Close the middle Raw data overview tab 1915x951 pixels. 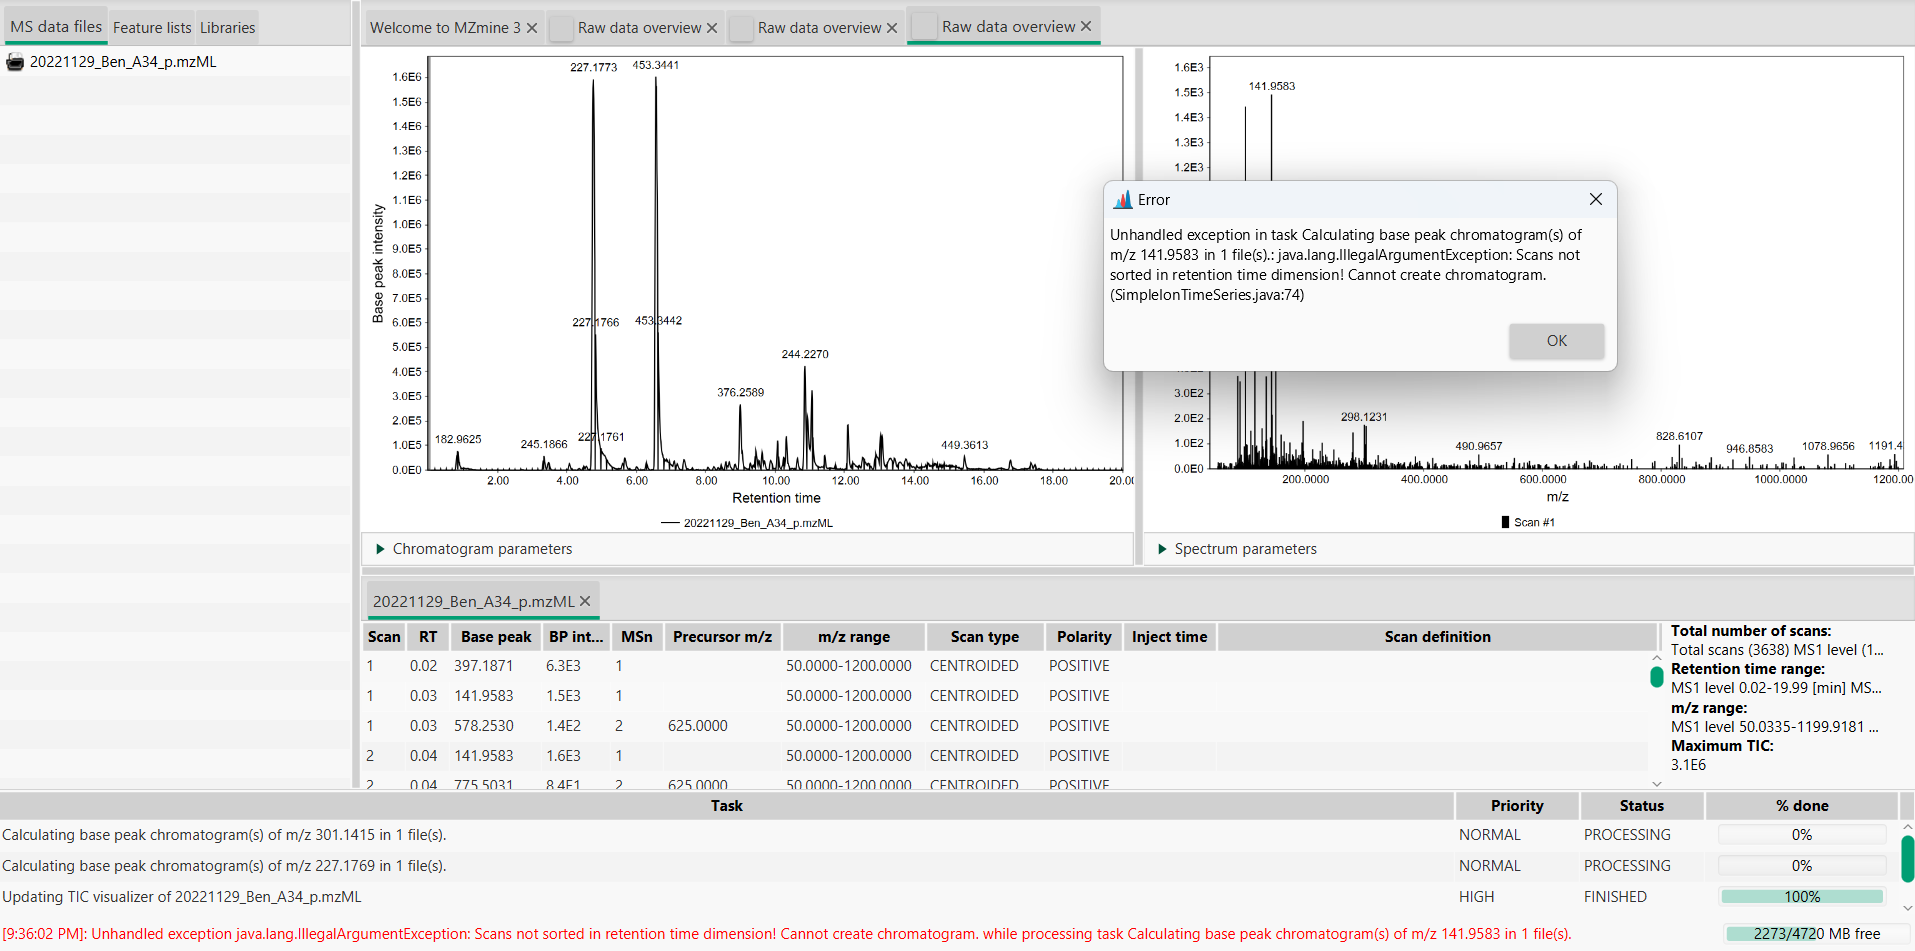pyautogui.click(x=891, y=27)
